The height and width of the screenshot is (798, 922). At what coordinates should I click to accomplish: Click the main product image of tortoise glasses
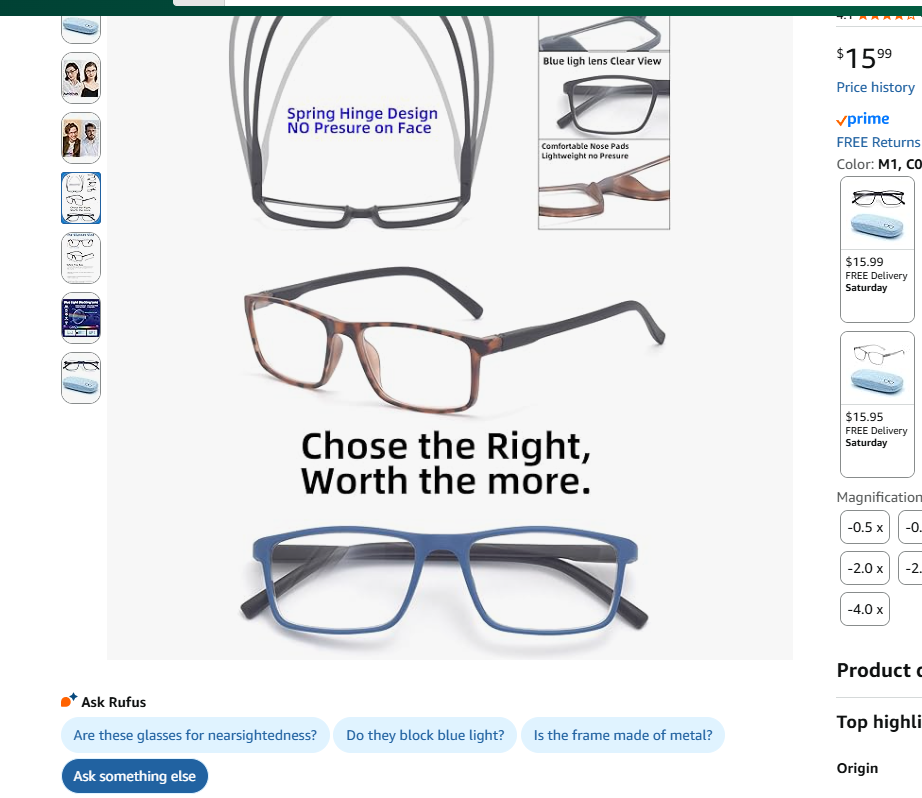pyautogui.click(x=450, y=338)
